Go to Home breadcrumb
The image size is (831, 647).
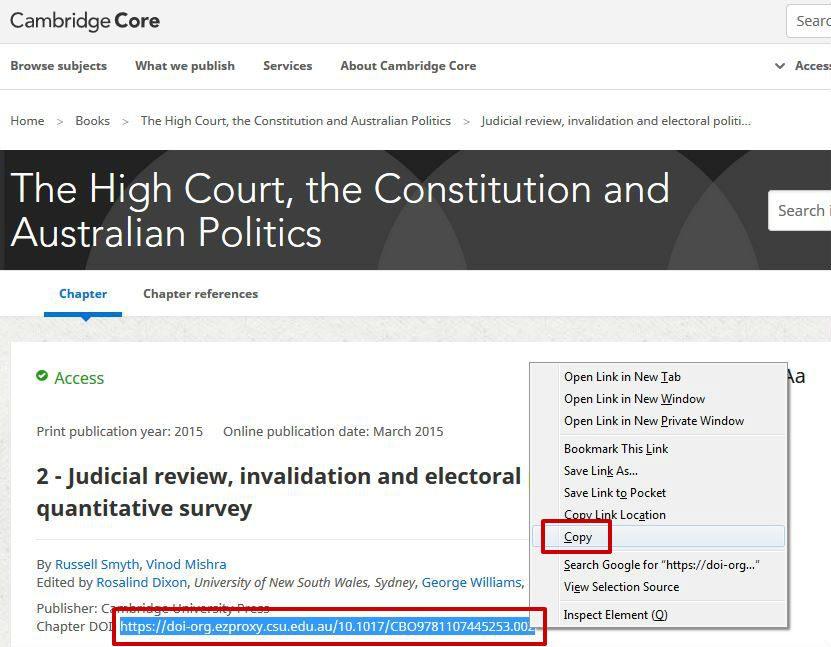[28, 121]
